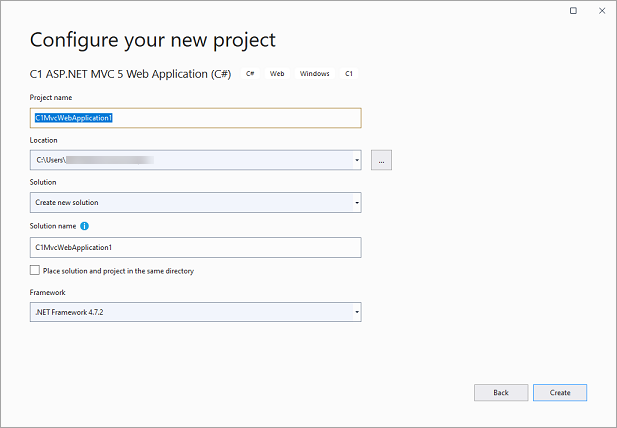Click the Configure your new project heading
The width and height of the screenshot is (617, 428).
pyautogui.click(x=153, y=40)
